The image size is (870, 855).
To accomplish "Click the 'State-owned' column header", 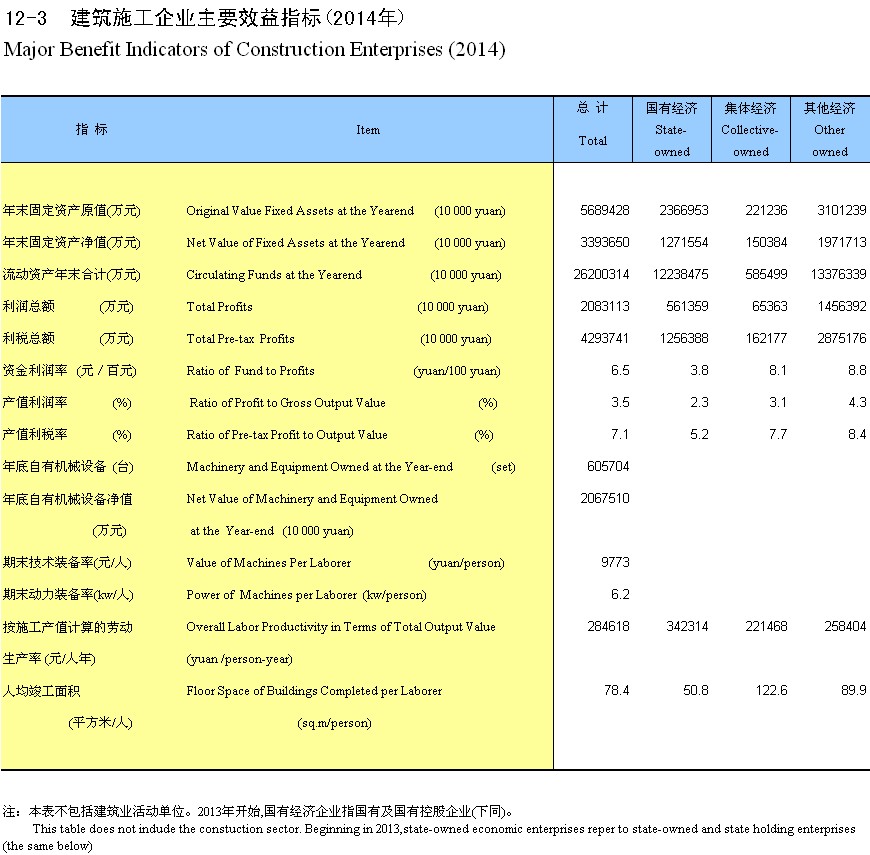I will 671,130.
